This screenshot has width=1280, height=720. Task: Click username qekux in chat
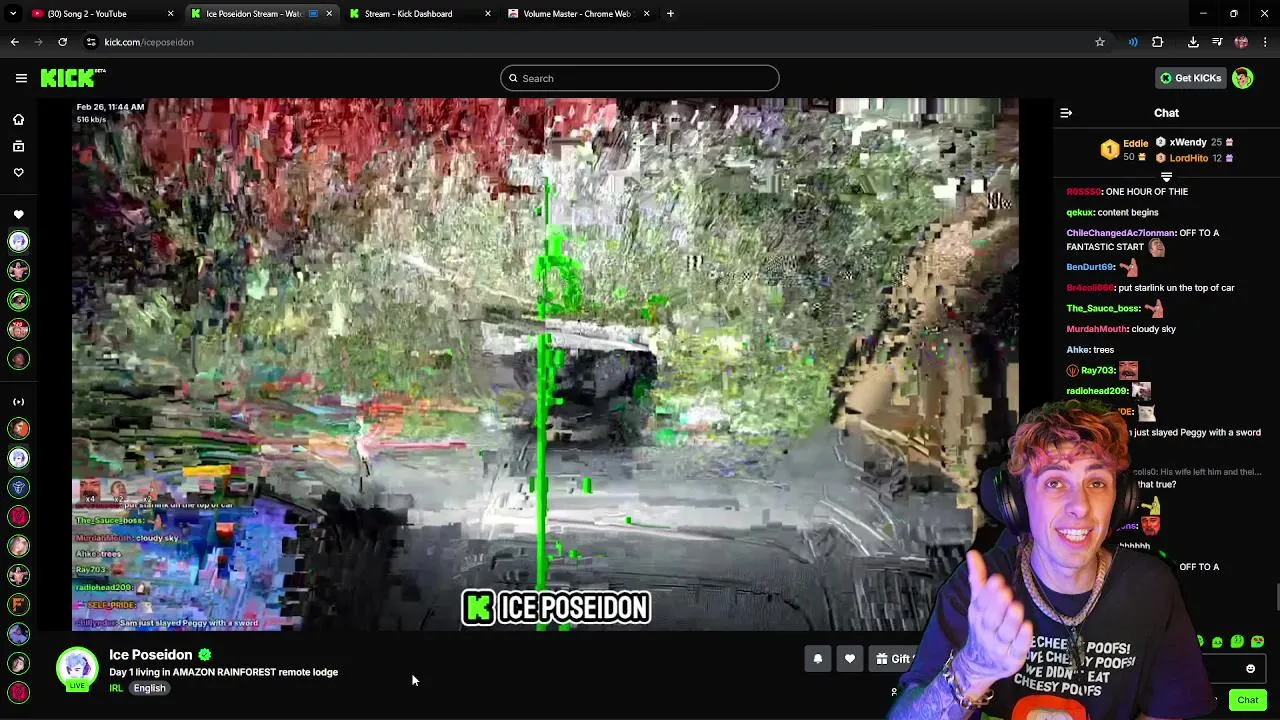[x=1080, y=212]
